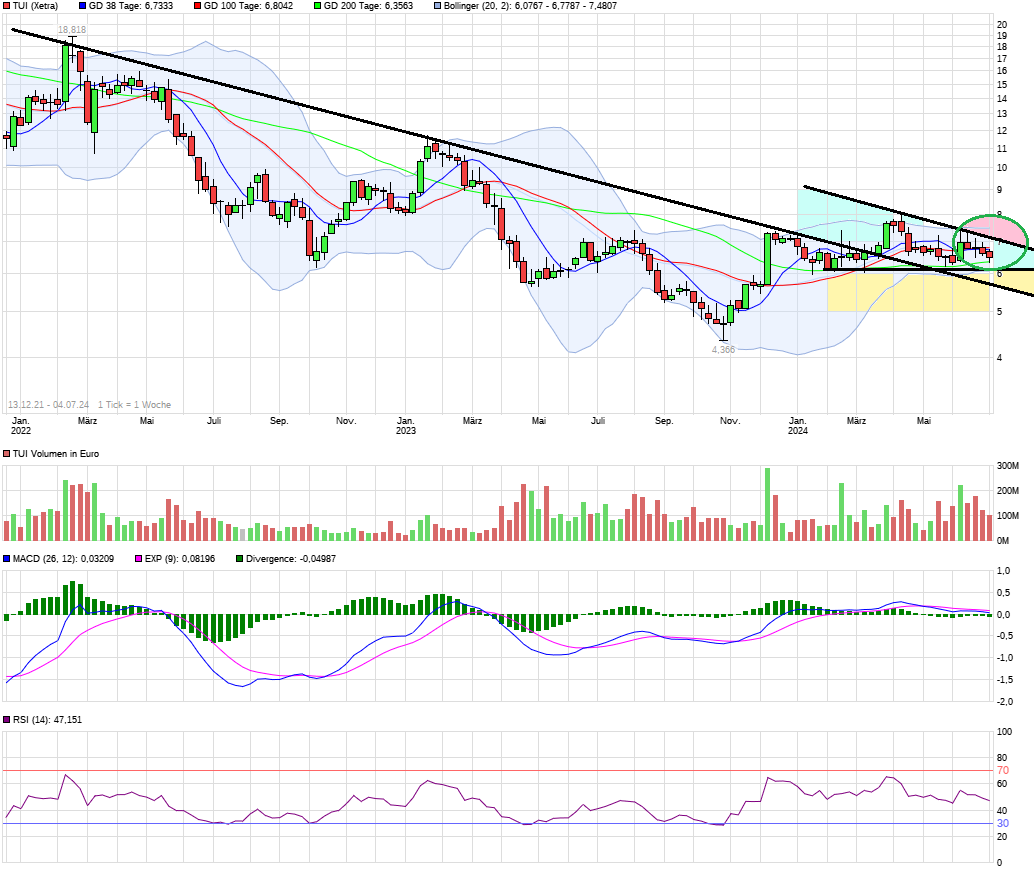Select the 'GD 38 Tage: 6,7333' label
This screenshot has width=1034, height=873.
click(131, 6)
